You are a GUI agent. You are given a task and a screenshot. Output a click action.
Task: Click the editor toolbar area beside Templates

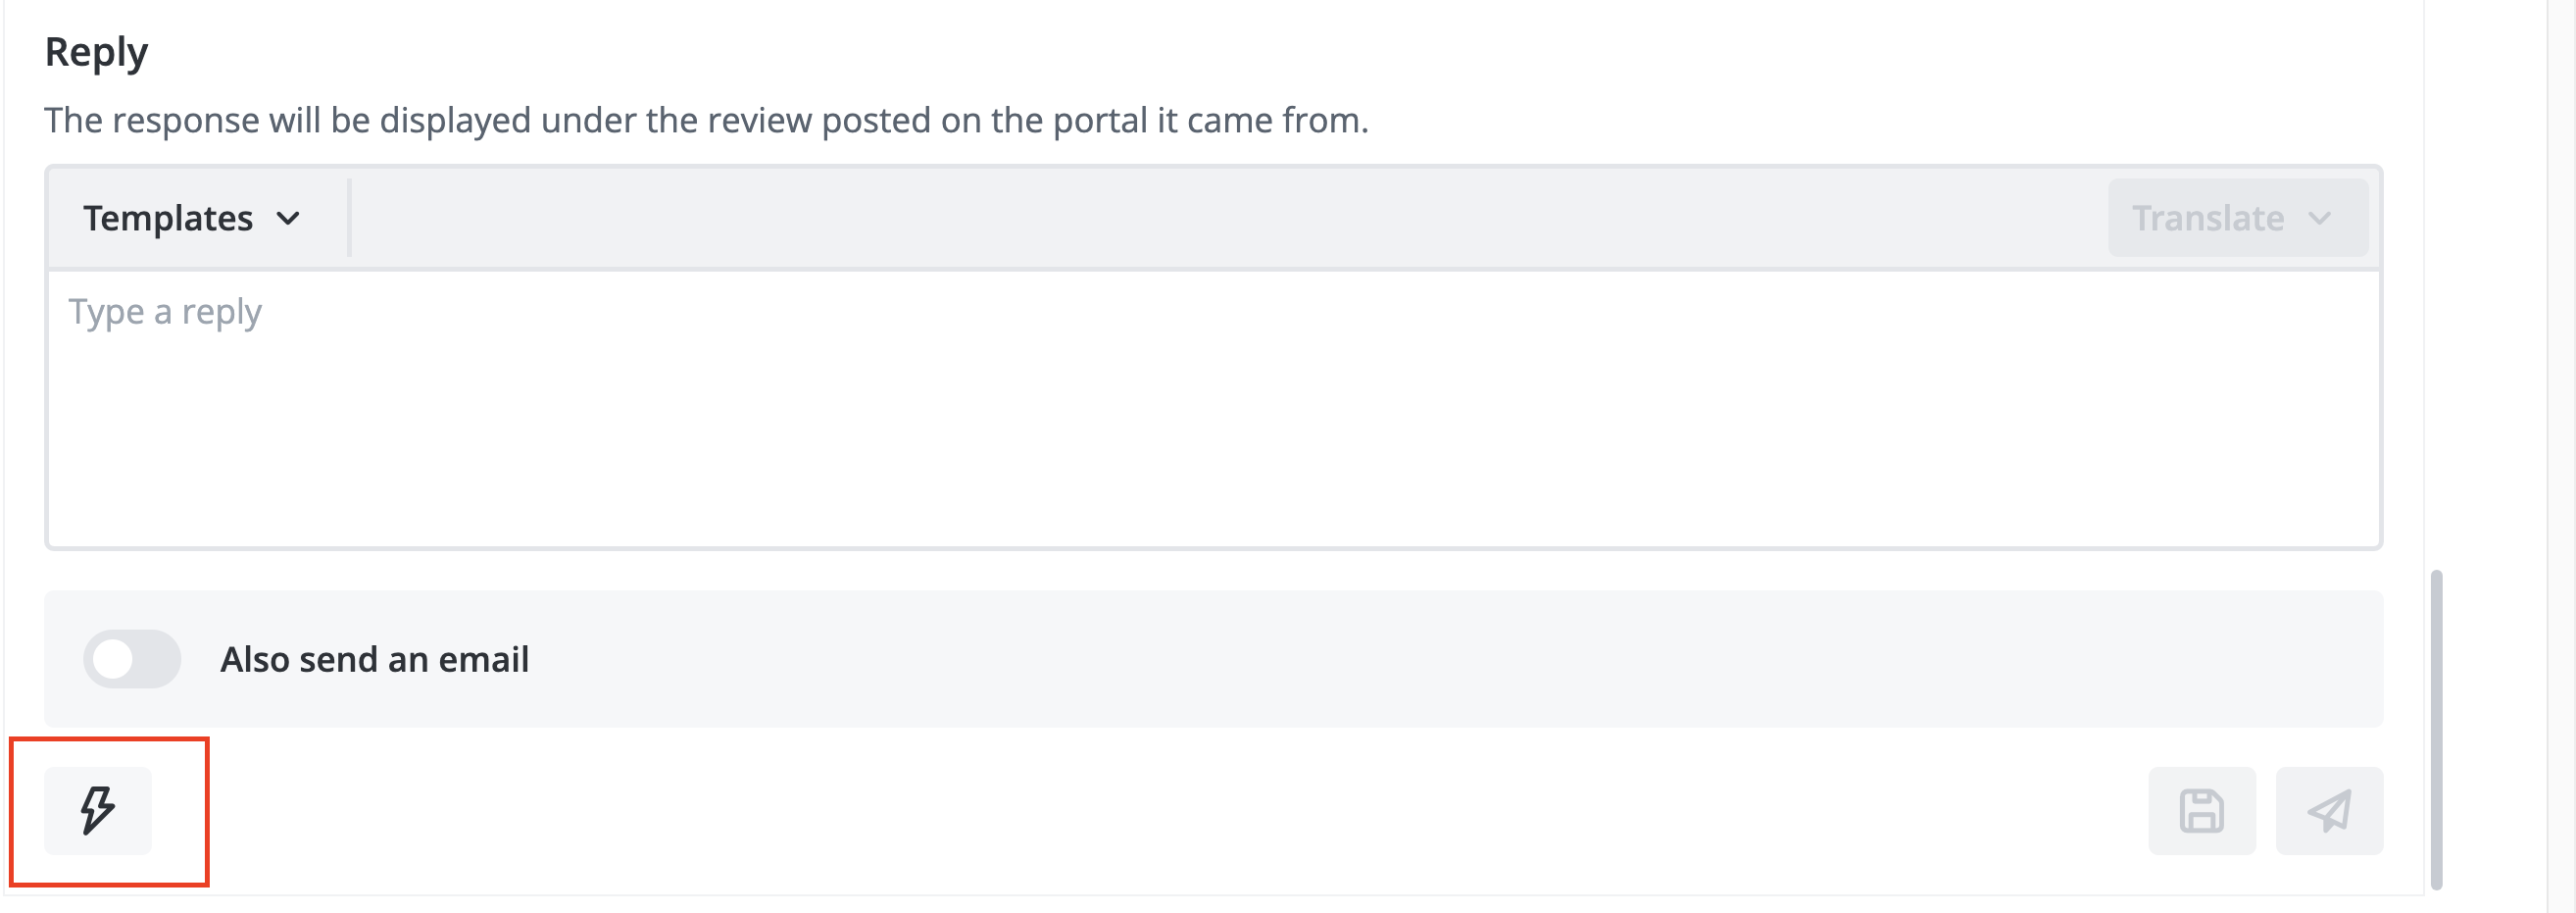click(x=1228, y=218)
